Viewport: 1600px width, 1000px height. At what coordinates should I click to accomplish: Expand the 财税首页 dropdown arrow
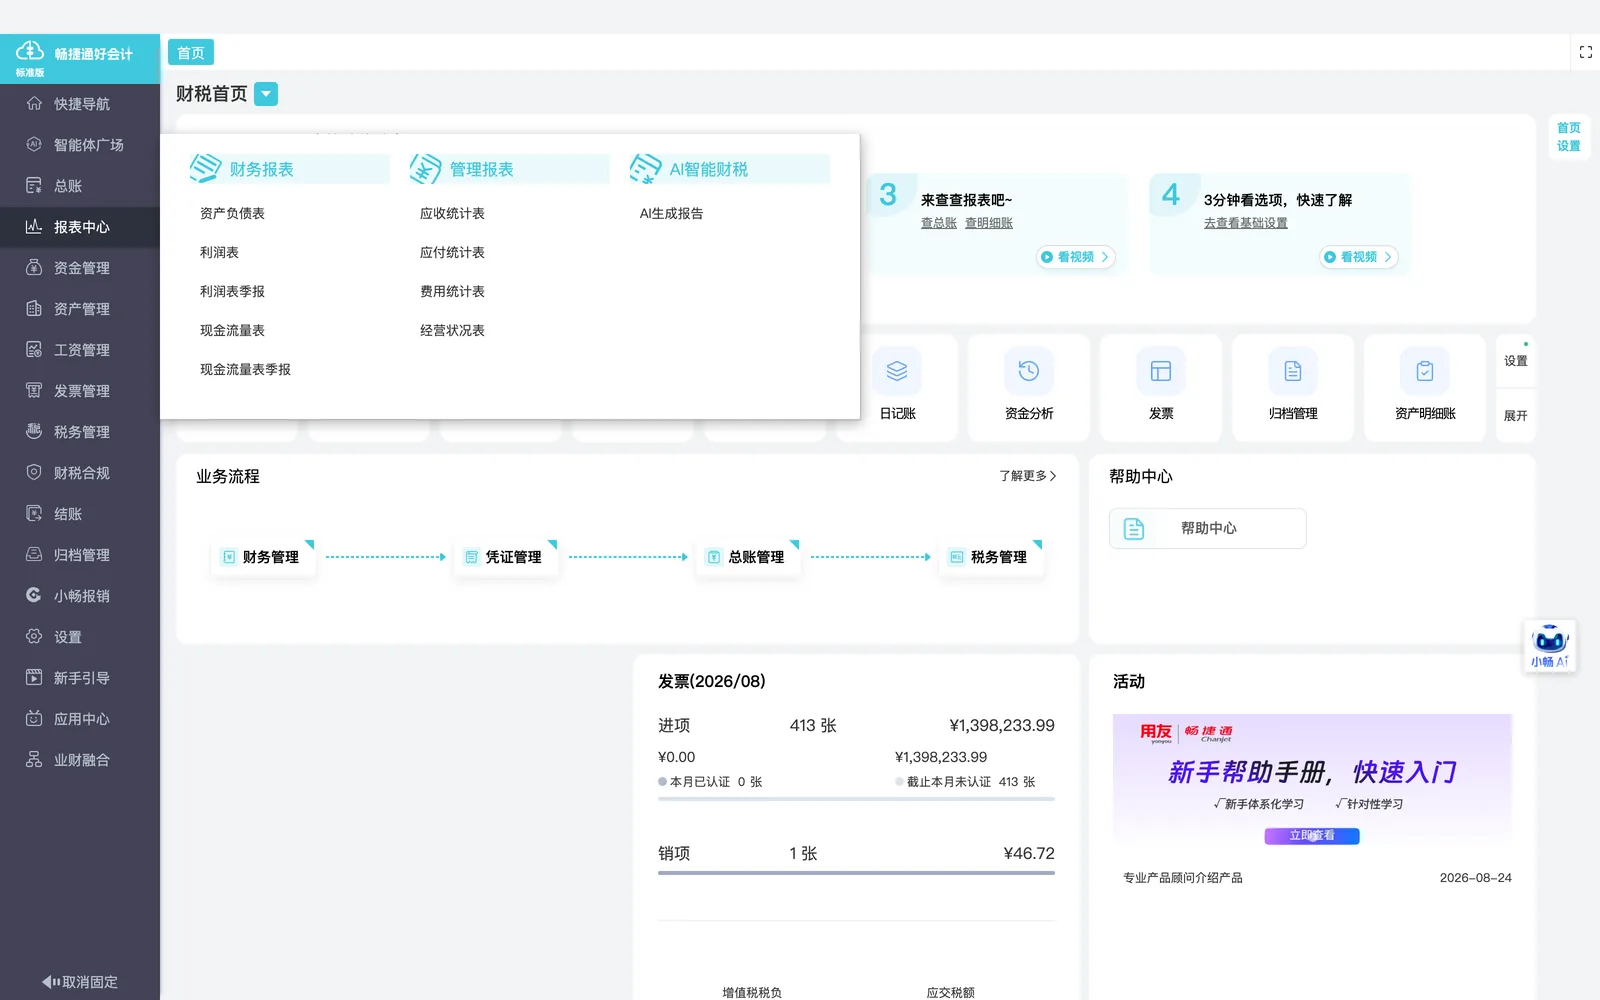(266, 94)
